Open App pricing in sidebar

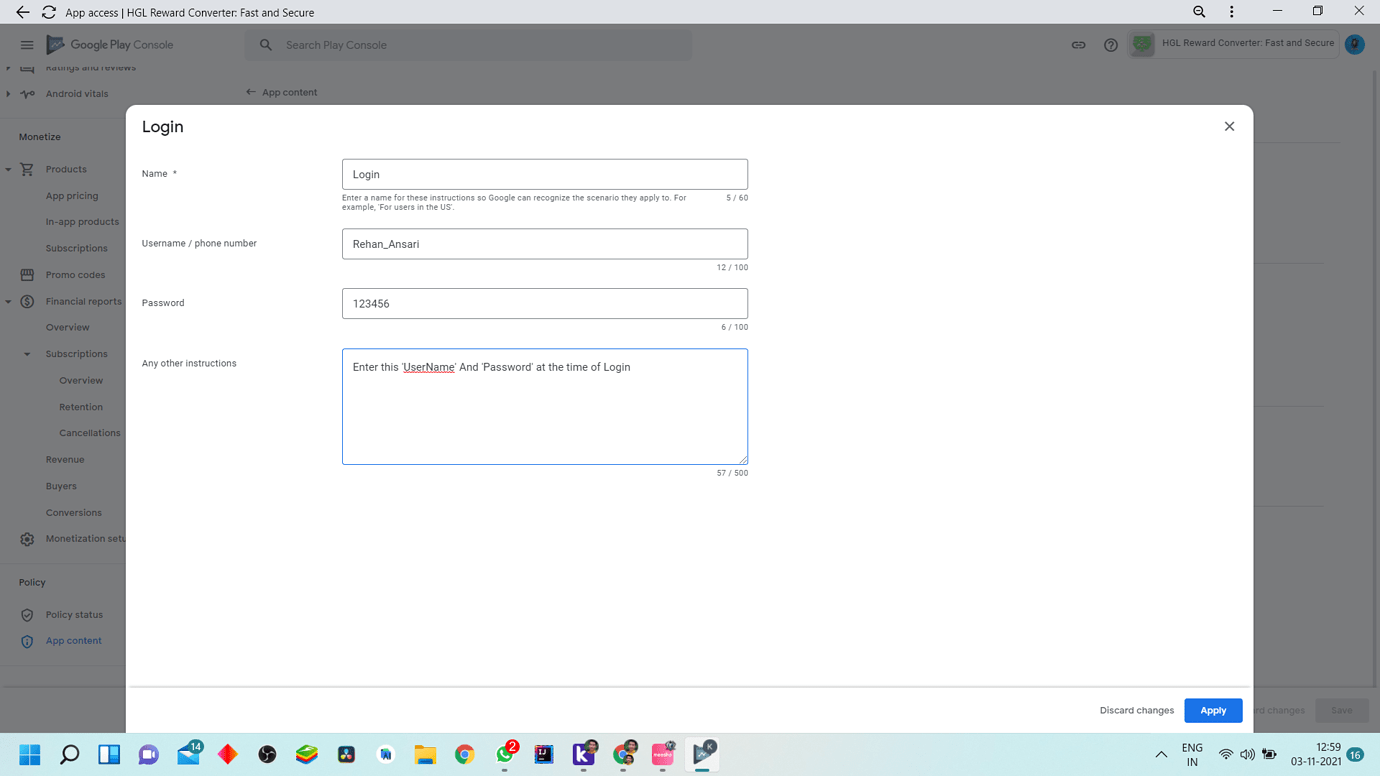tap(72, 196)
